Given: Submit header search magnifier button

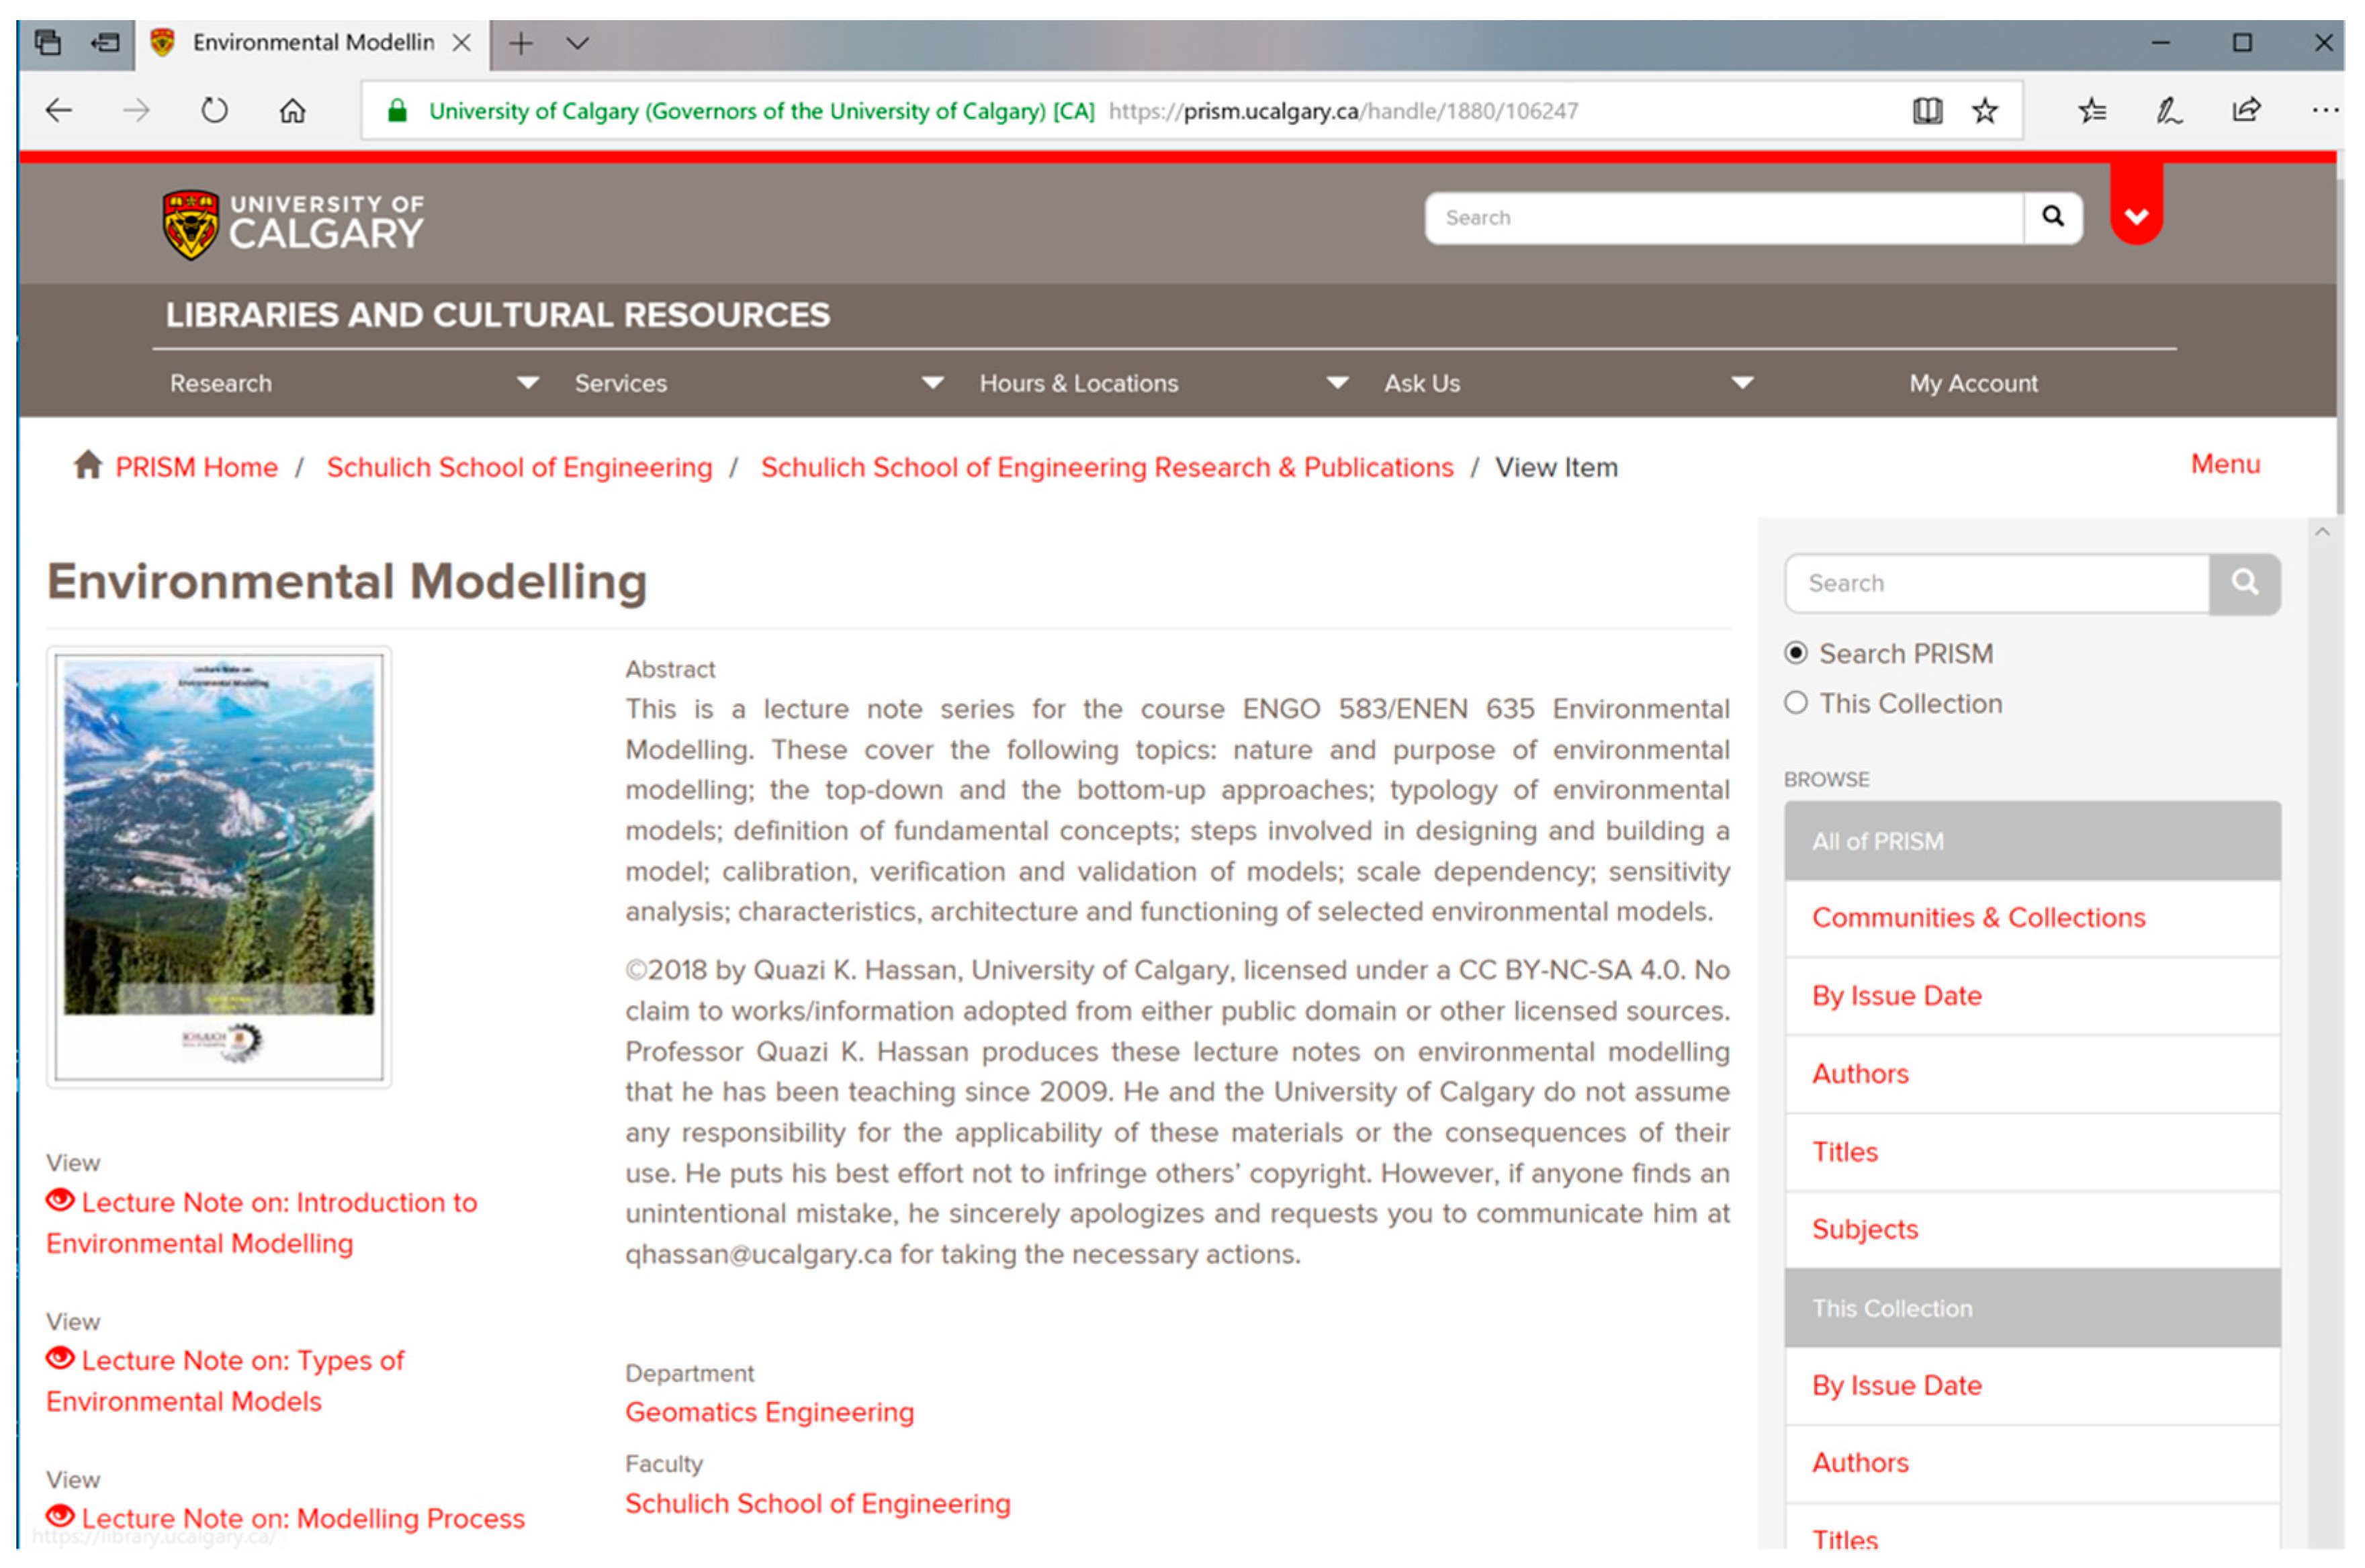Looking at the screenshot, I should coord(2052,217).
